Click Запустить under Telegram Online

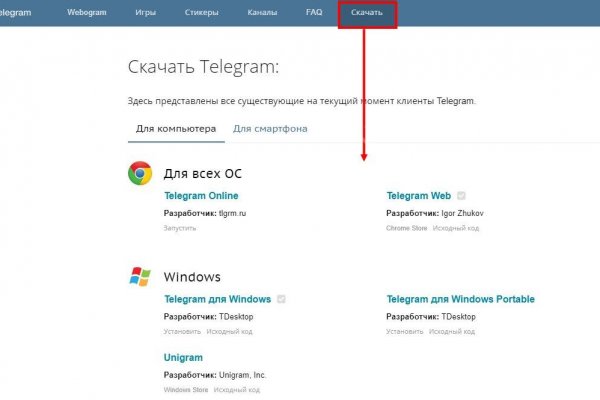coord(181,228)
